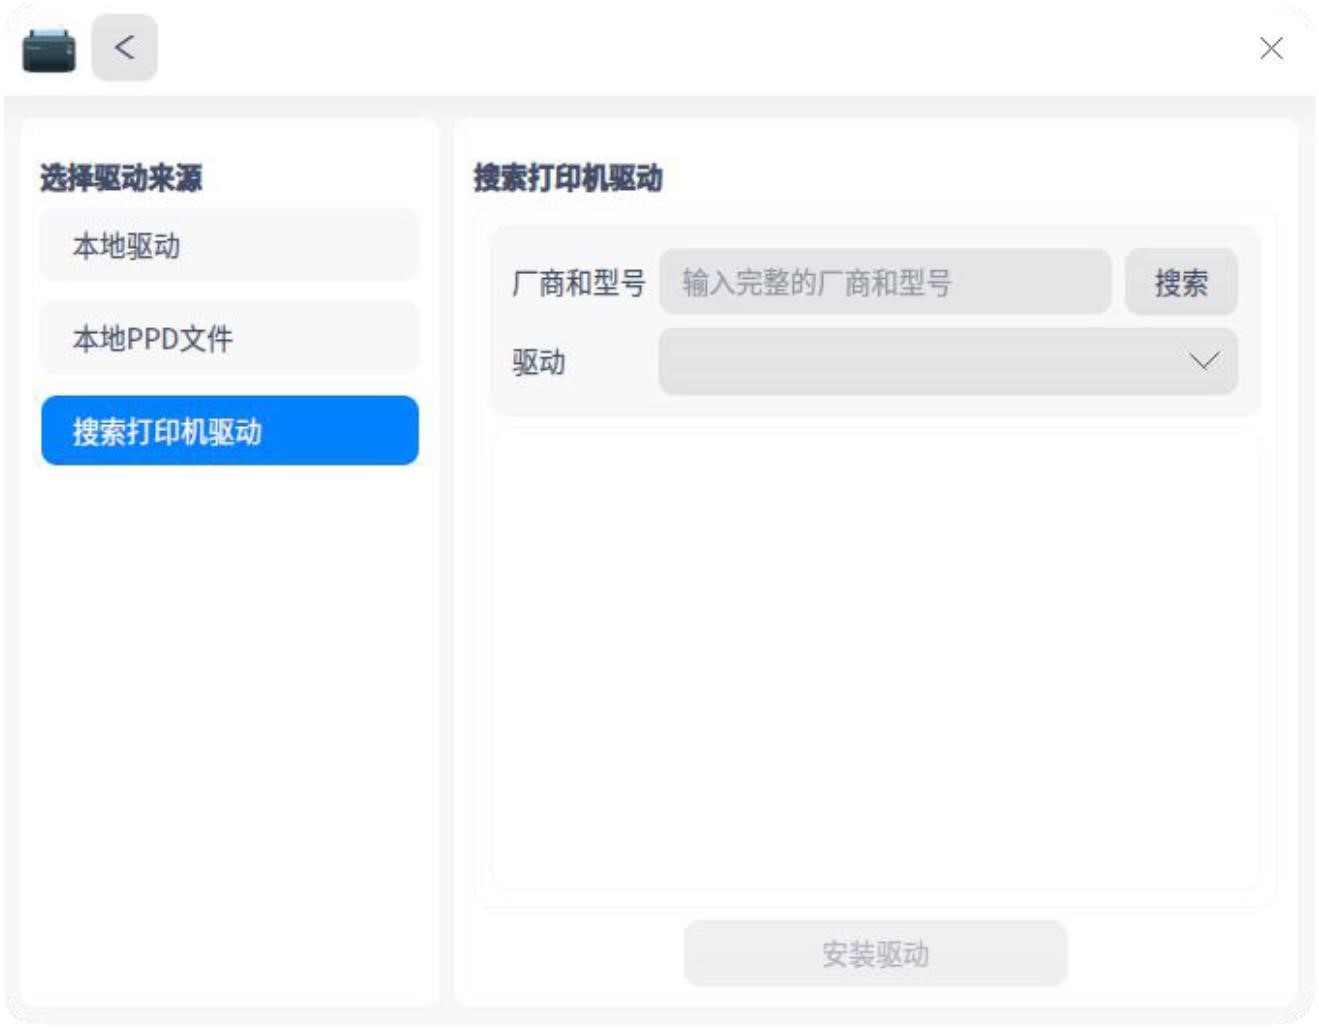1319x1029 pixels.
Task: Select 搜索打印机驱动 in the left list
Action: pos(229,431)
